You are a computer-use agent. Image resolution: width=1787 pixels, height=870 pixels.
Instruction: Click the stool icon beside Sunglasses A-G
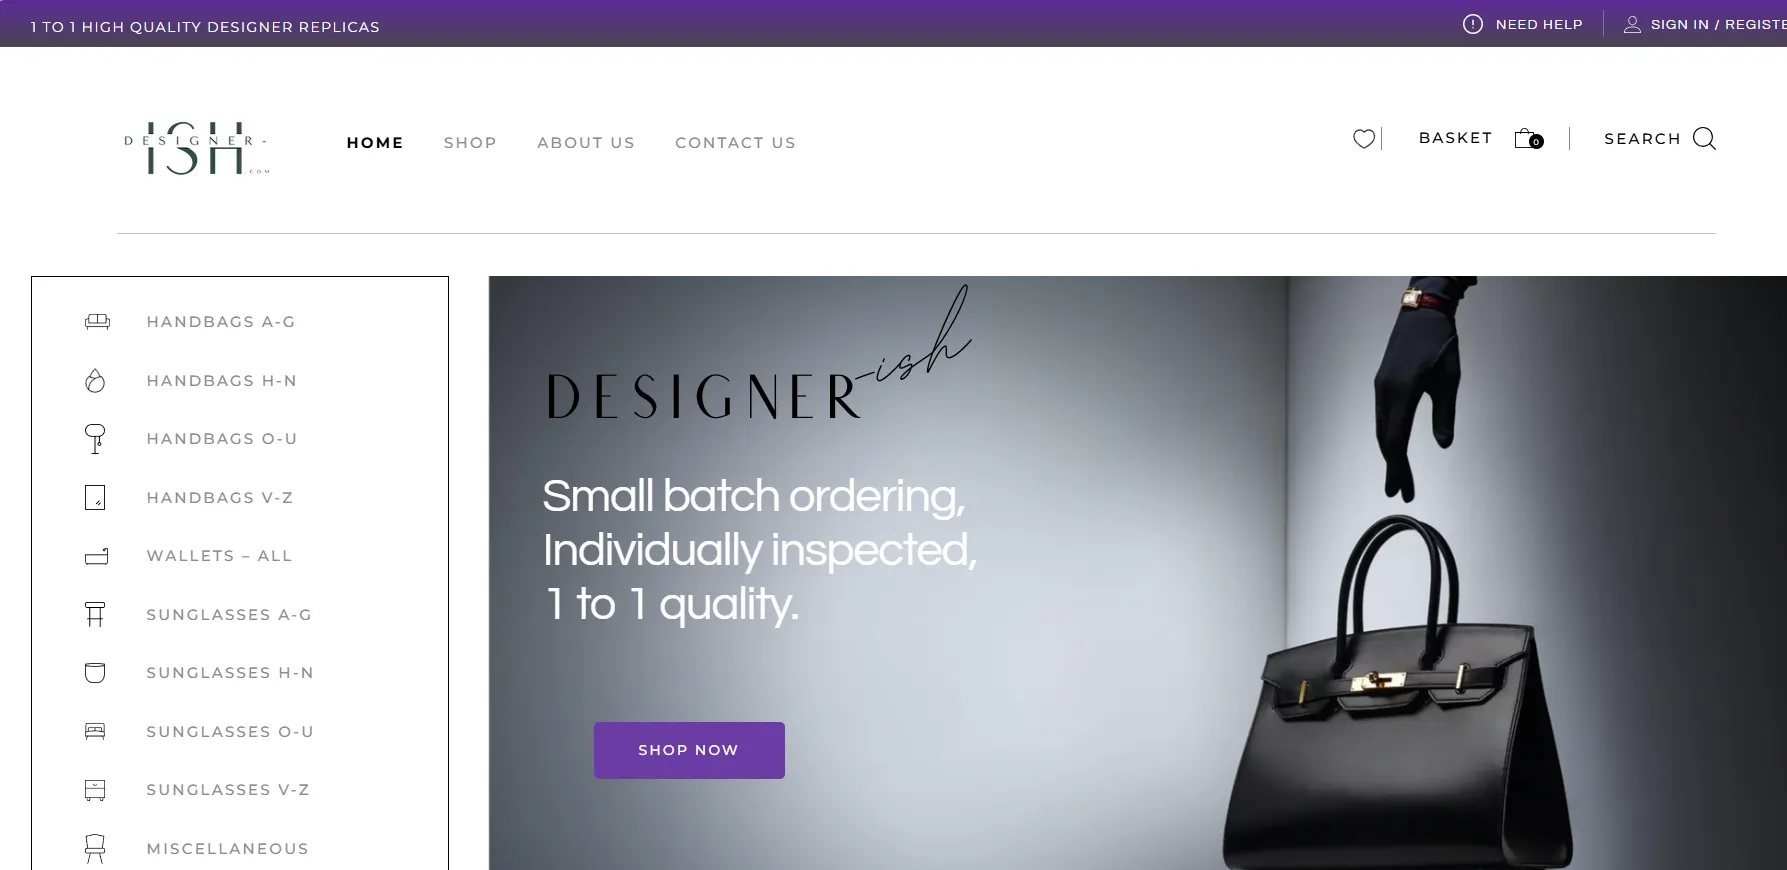point(95,614)
